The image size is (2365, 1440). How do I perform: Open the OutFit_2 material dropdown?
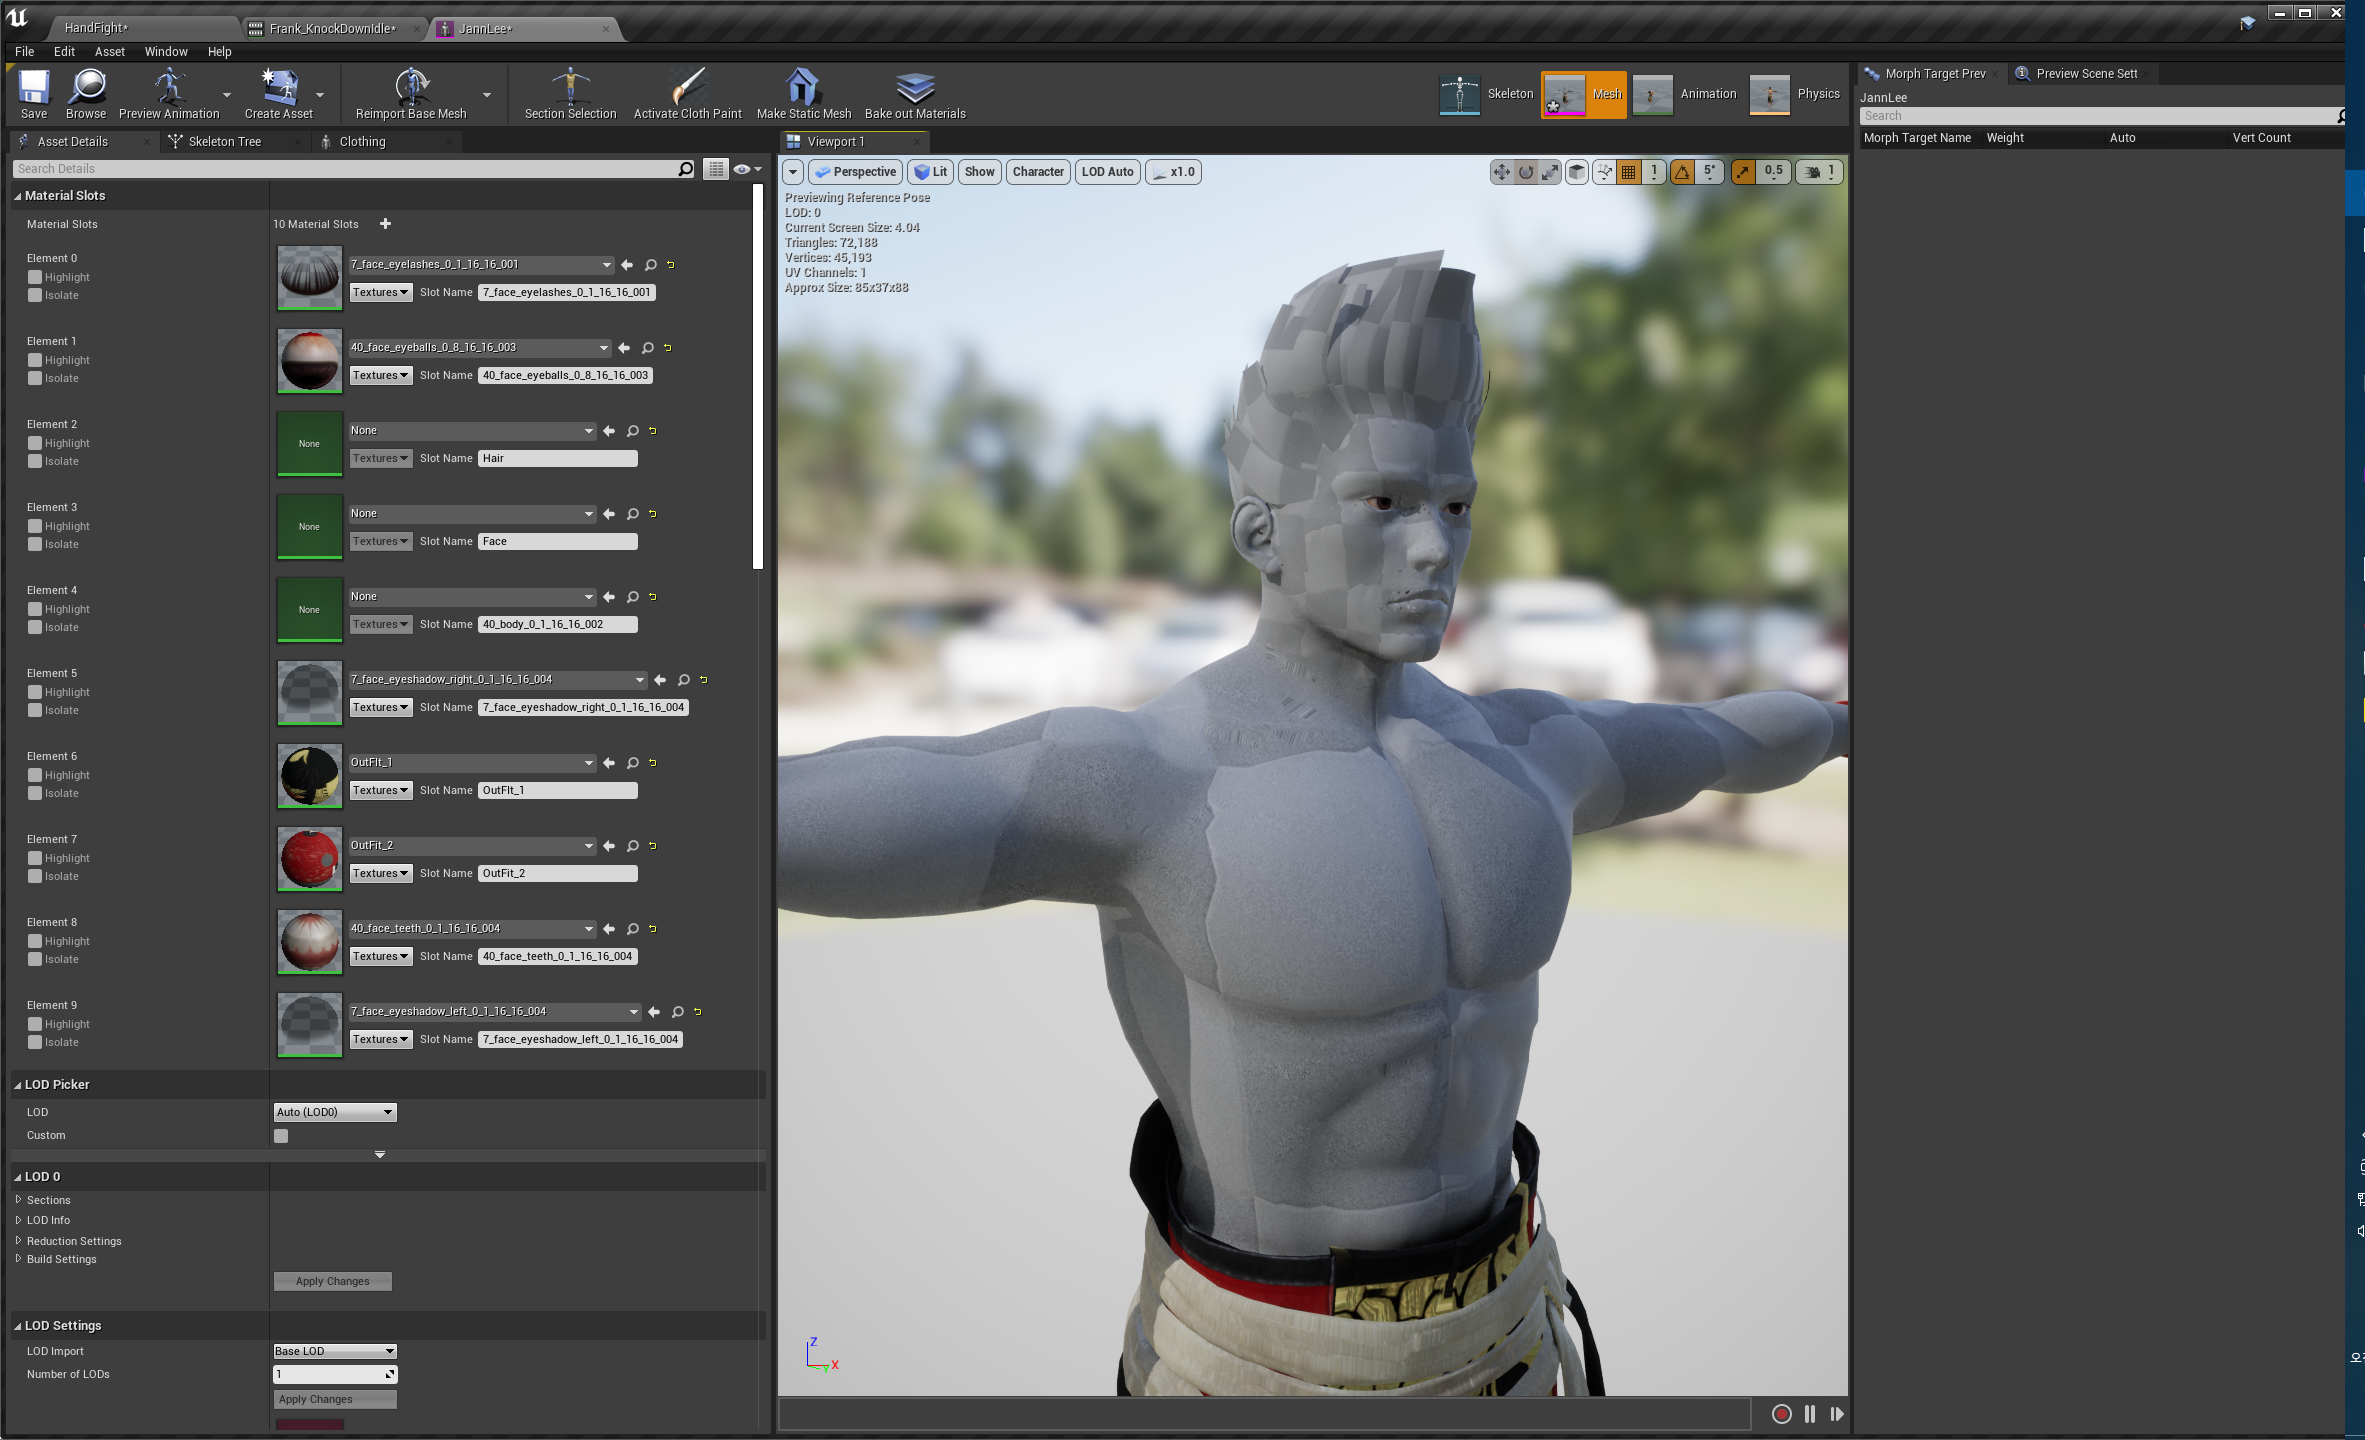tap(471, 846)
